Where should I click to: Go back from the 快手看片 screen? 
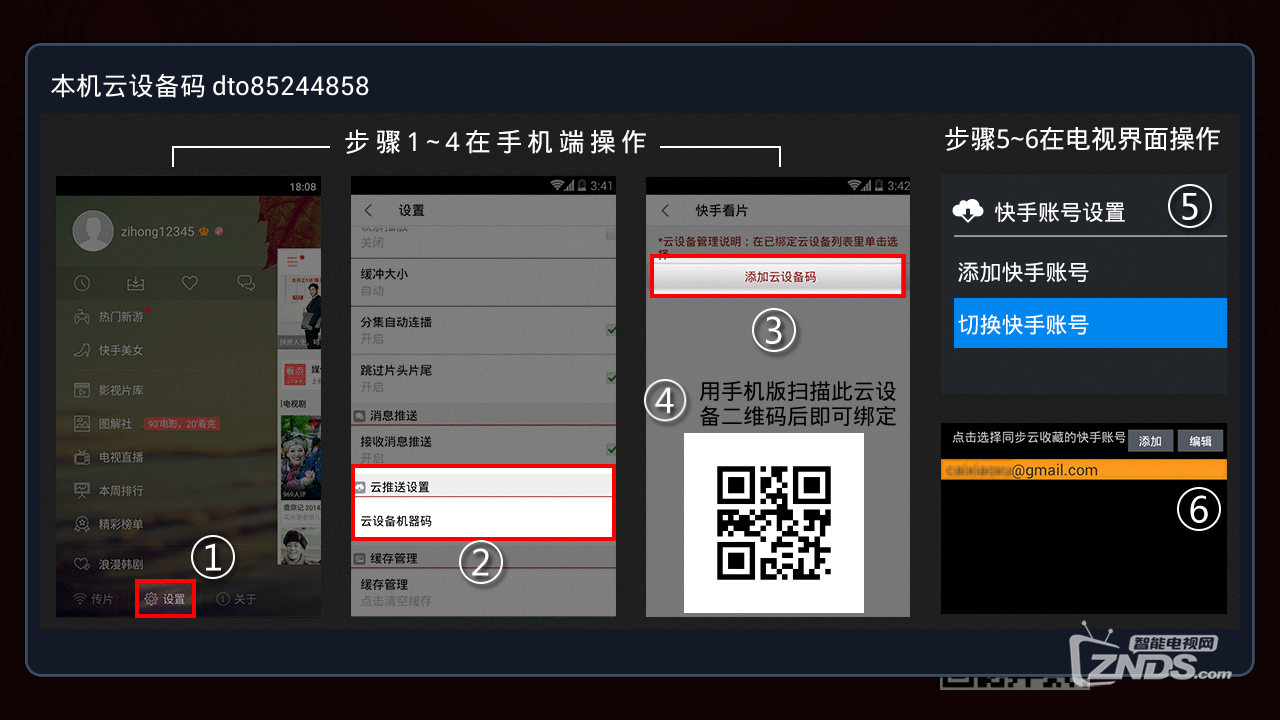coord(664,211)
